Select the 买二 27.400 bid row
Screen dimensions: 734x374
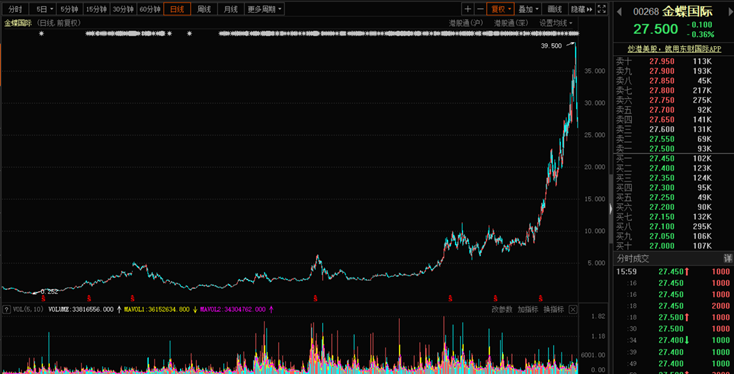674,168
